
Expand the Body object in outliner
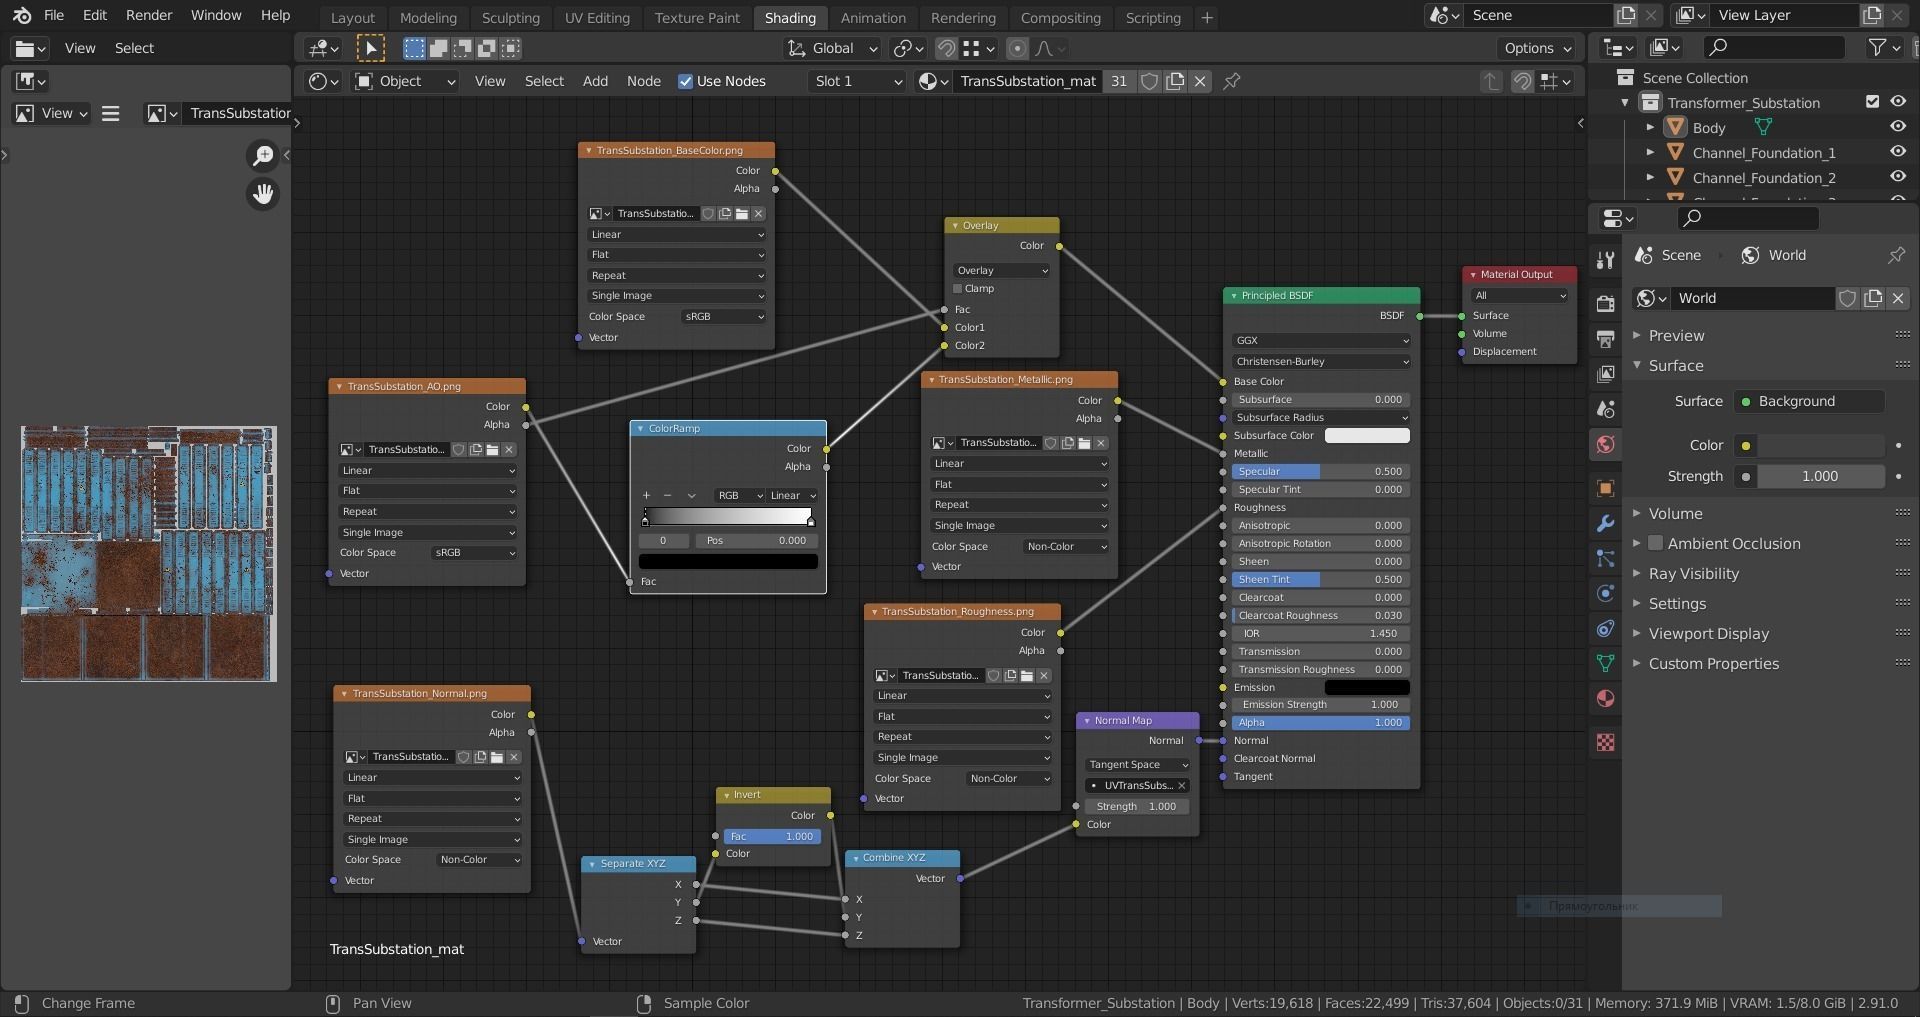point(1650,127)
